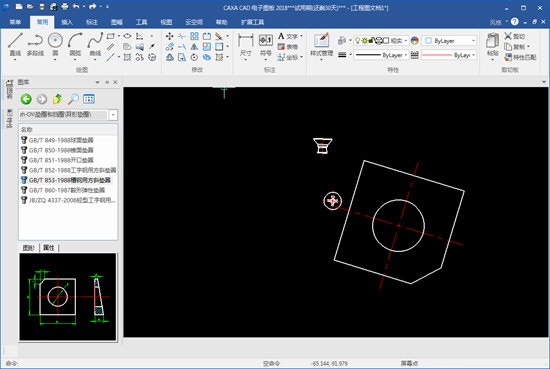
Task: Open the 符号 symbol annotation tool
Action: [x=266, y=45]
